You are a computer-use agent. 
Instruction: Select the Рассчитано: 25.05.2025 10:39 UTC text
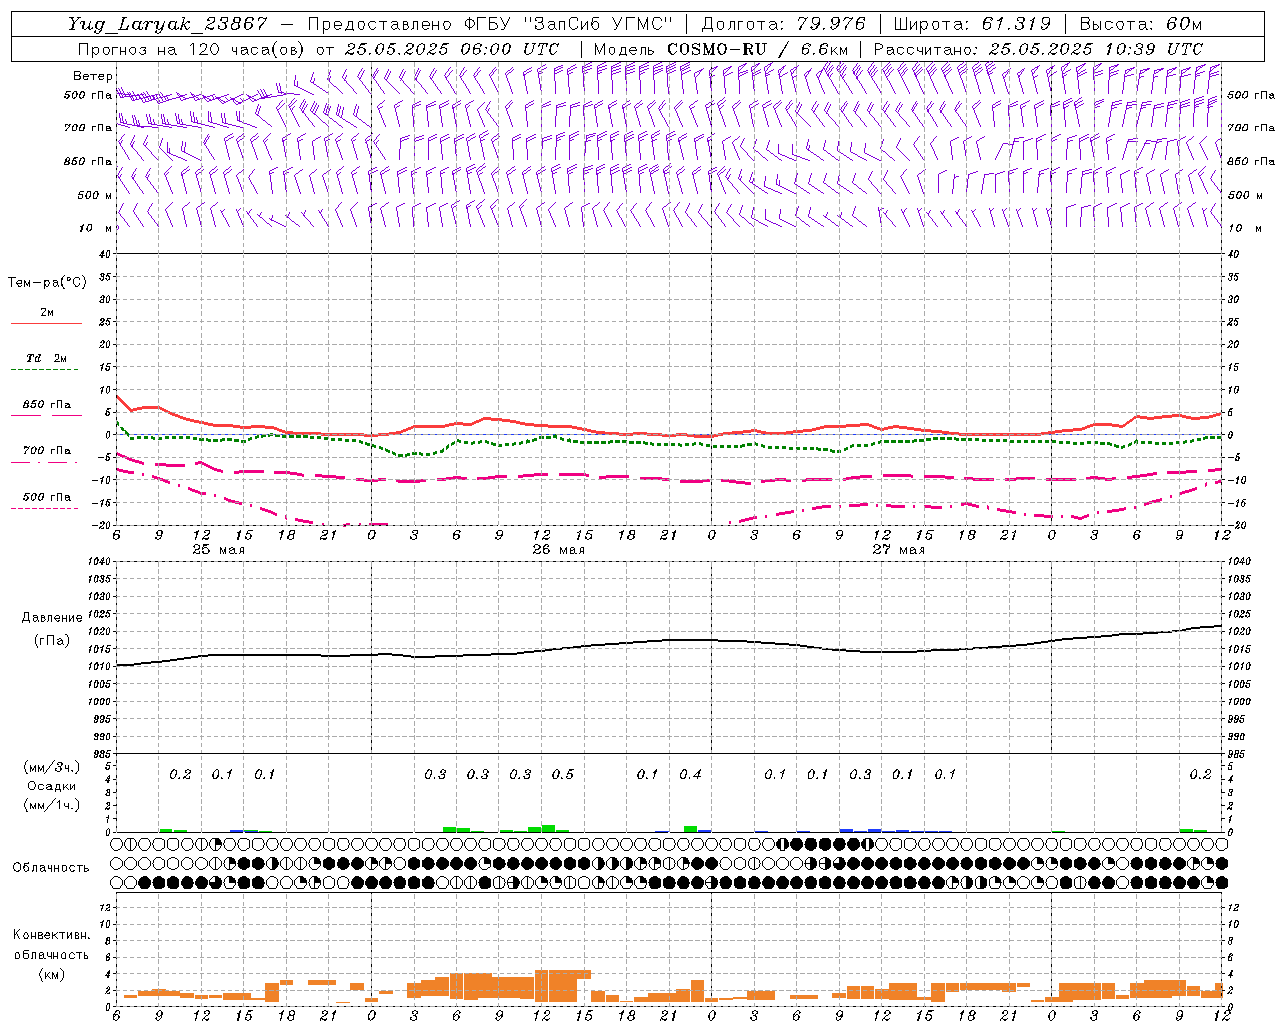coord(1038,49)
